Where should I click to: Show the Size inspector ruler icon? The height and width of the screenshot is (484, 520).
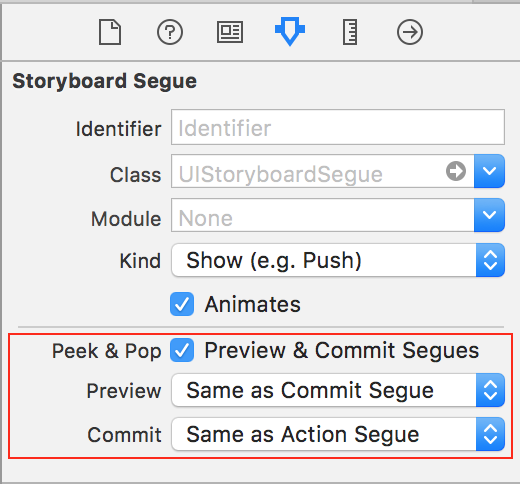tap(350, 32)
